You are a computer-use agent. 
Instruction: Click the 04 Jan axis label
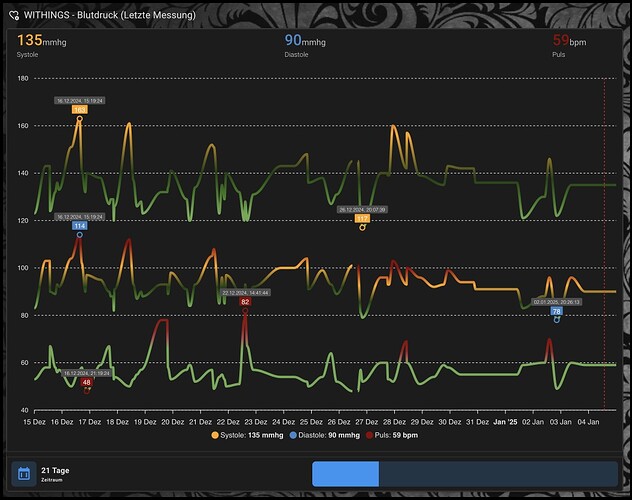tap(588, 422)
